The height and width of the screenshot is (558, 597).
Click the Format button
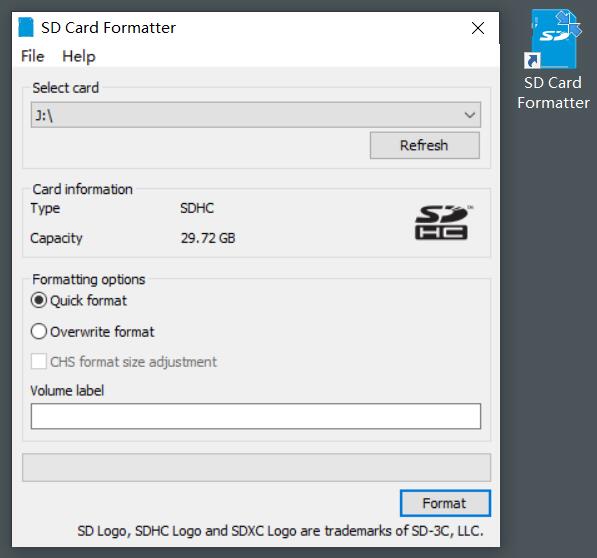coord(445,503)
